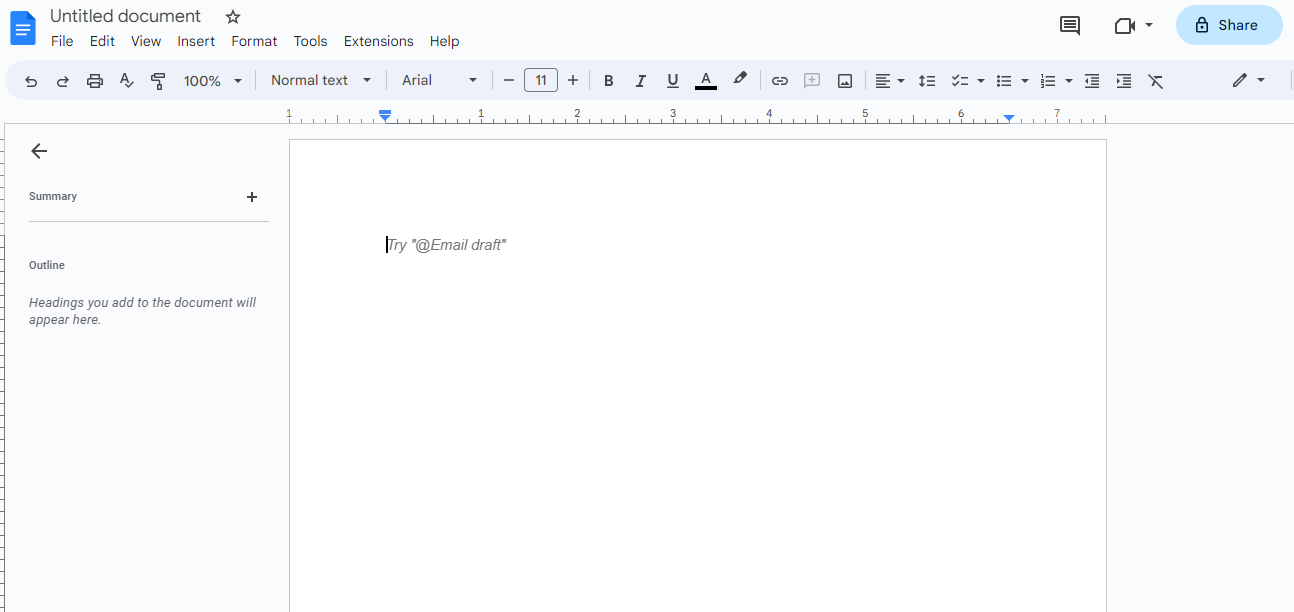Decrease font size with minus
This screenshot has width=1294, height=612.
point(509,81)
